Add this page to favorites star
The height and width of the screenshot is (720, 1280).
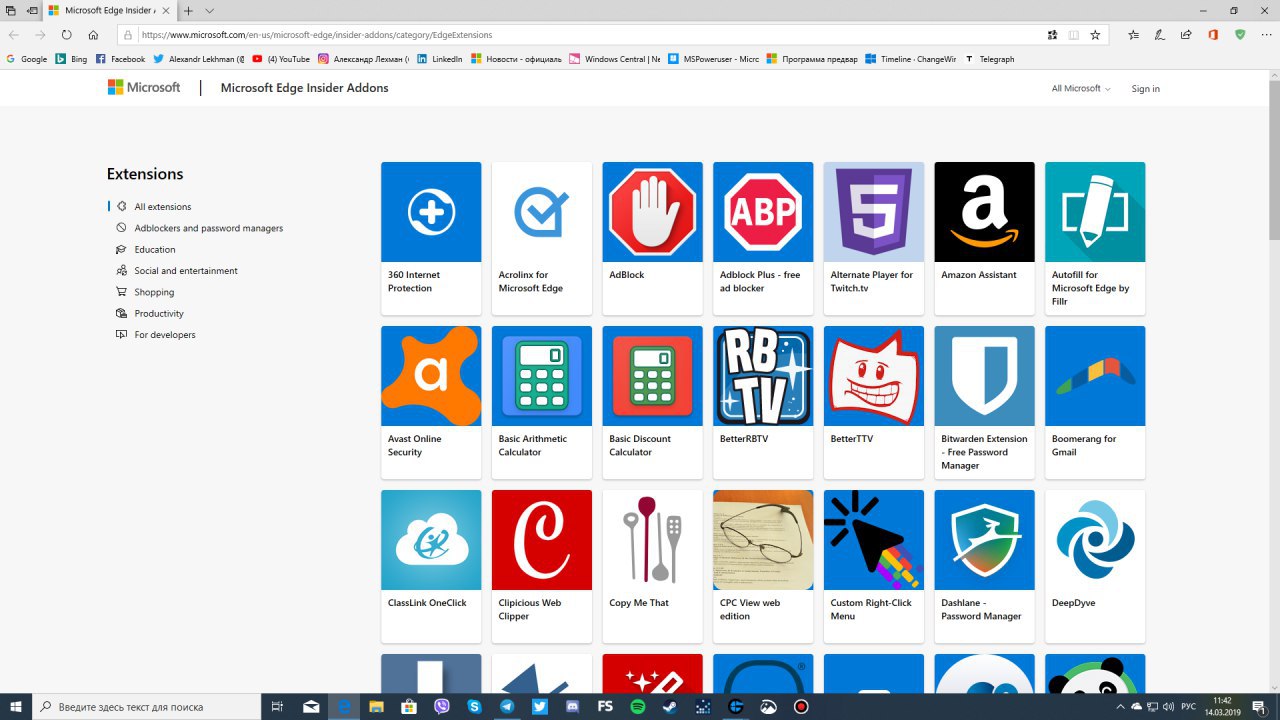tap(1095, 34)
